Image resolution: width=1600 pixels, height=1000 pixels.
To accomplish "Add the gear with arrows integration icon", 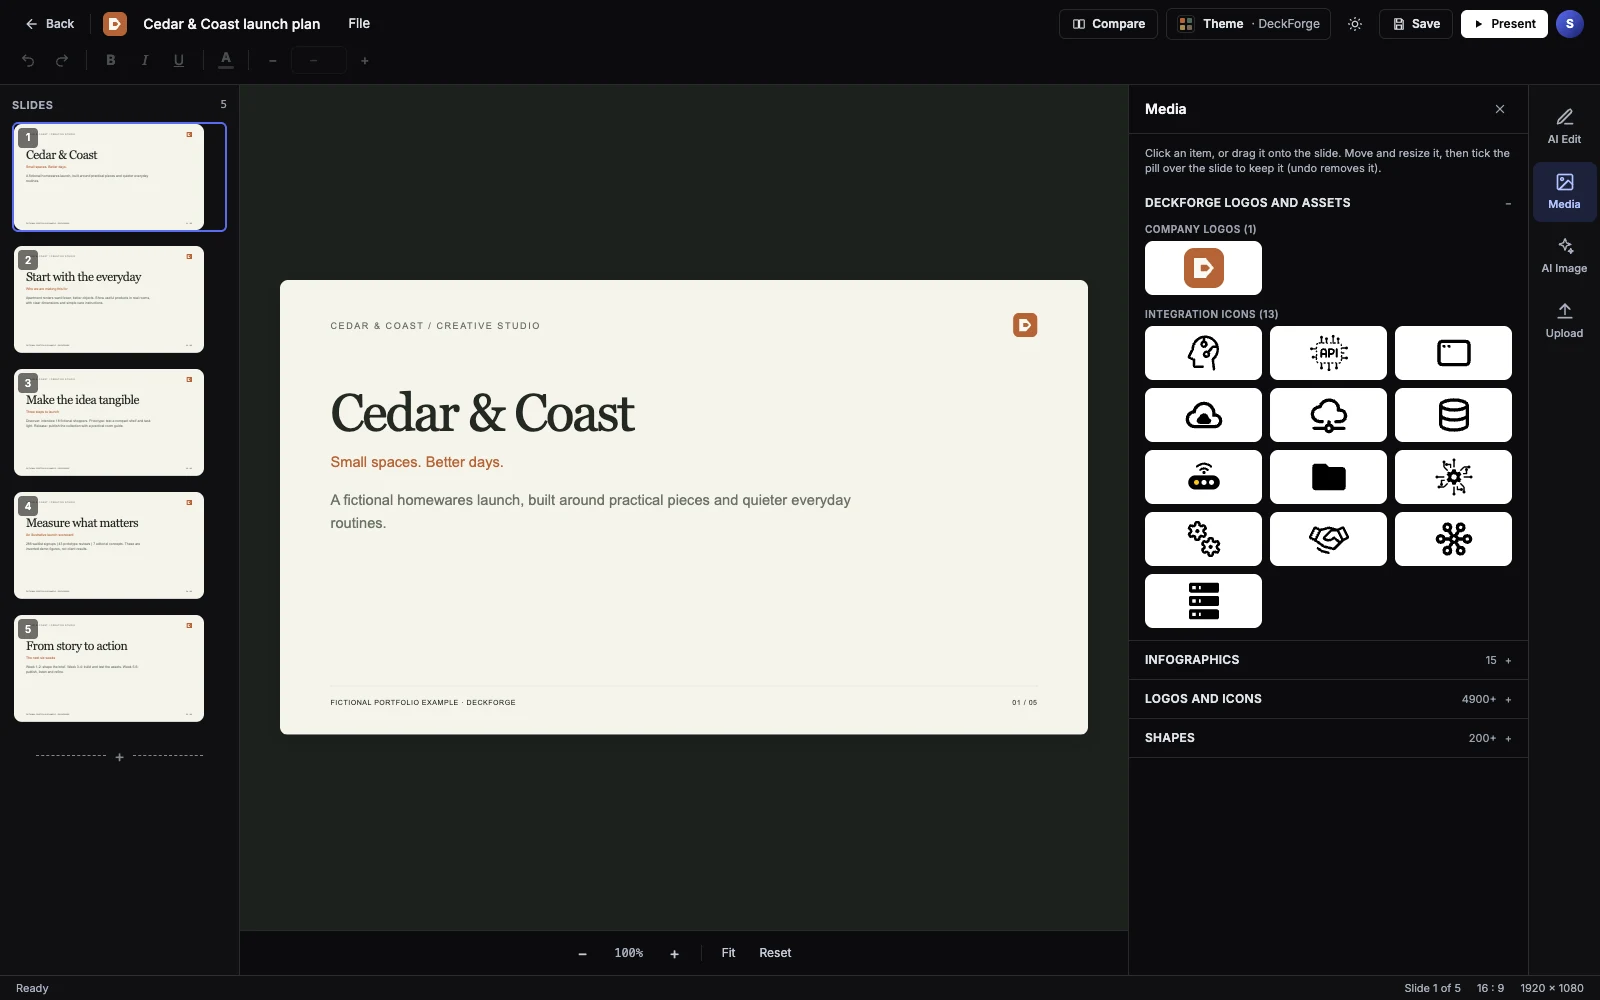I will pyautogui.click(x=1453, y=477).
